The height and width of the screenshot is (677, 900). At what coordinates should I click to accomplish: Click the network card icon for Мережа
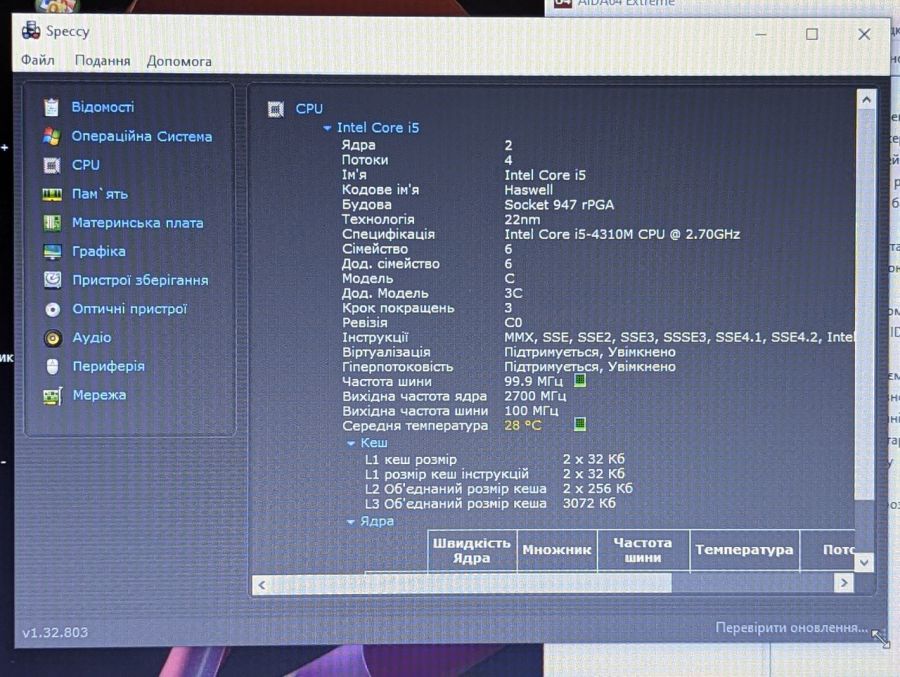point(52,396)
